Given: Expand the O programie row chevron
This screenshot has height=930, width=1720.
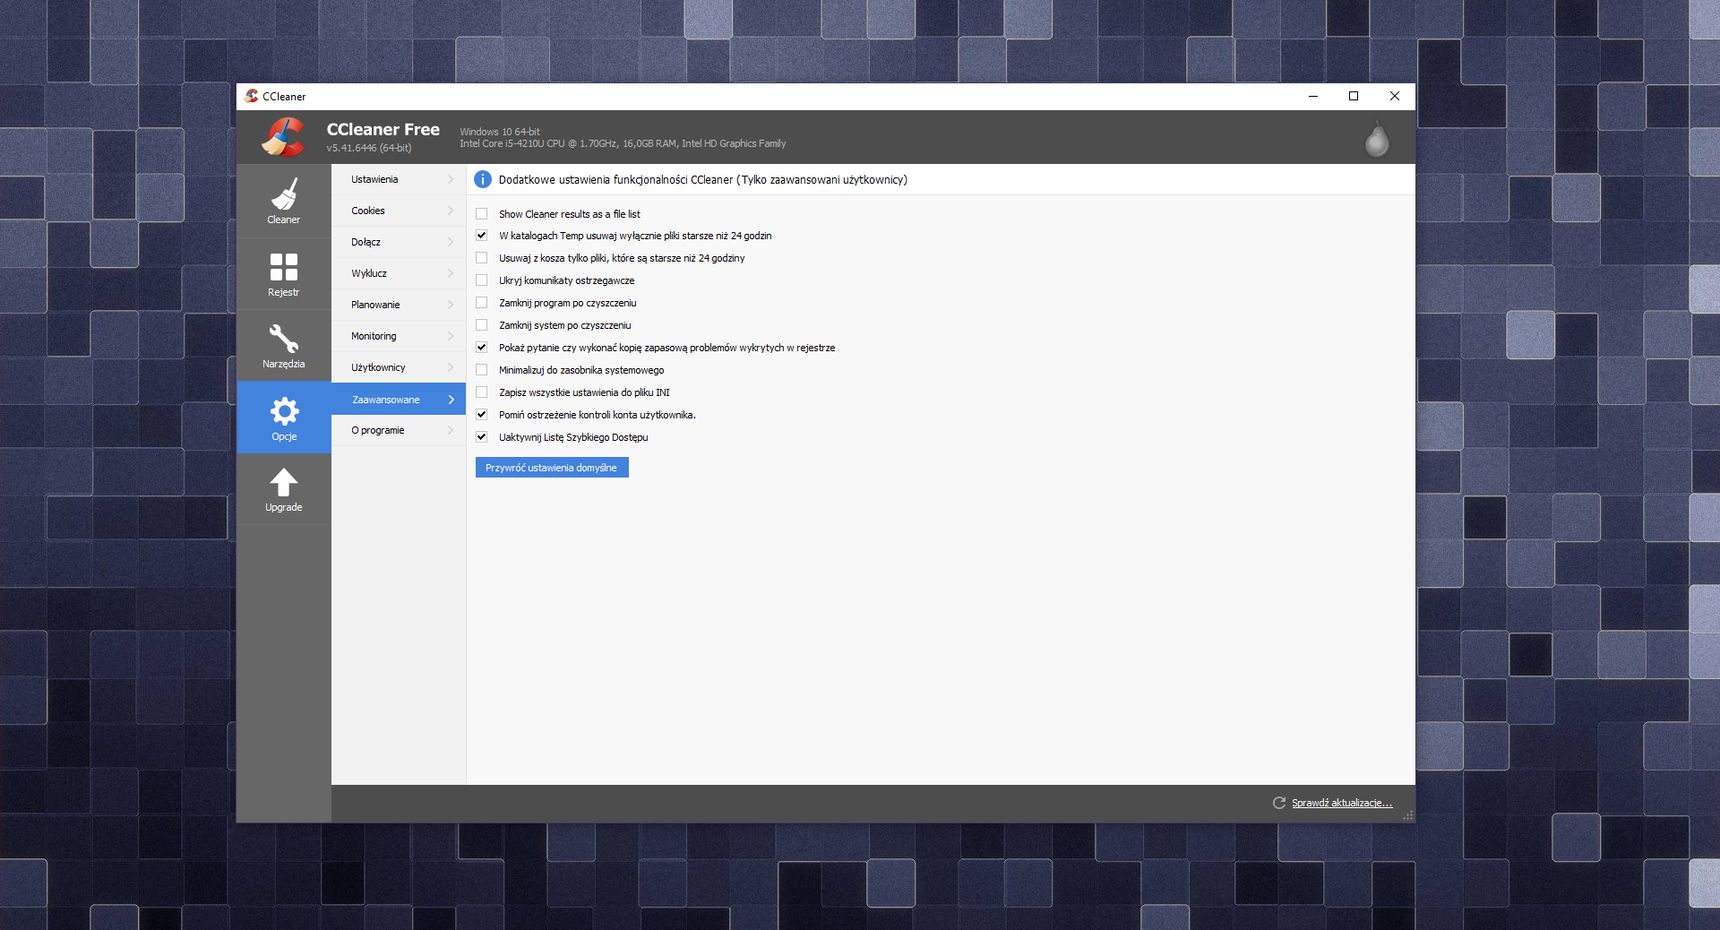Looking at the screenshot, I should (450, 430).
